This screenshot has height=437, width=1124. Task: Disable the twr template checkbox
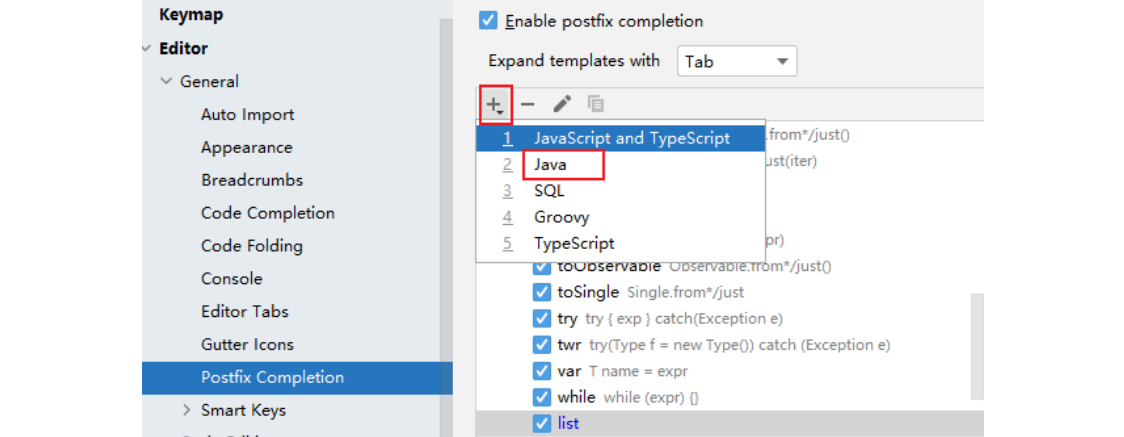[542, 345]
